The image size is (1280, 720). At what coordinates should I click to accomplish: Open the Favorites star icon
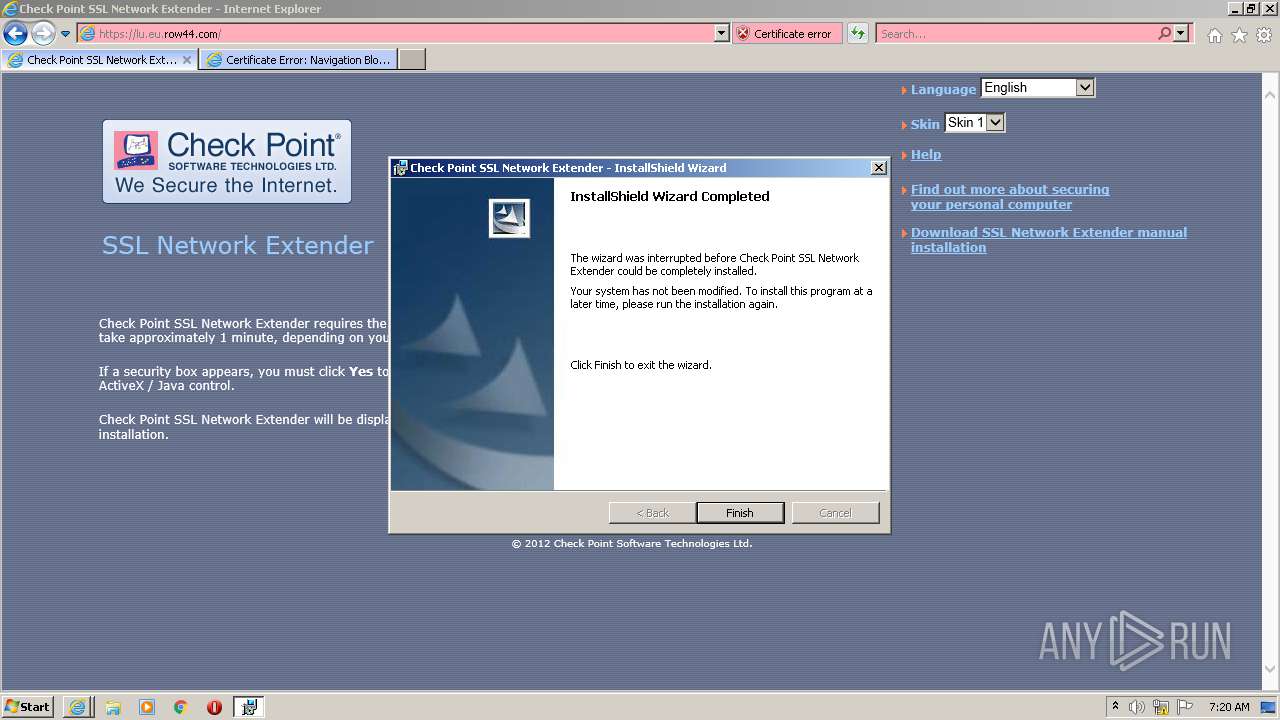tap(1239, 35)
